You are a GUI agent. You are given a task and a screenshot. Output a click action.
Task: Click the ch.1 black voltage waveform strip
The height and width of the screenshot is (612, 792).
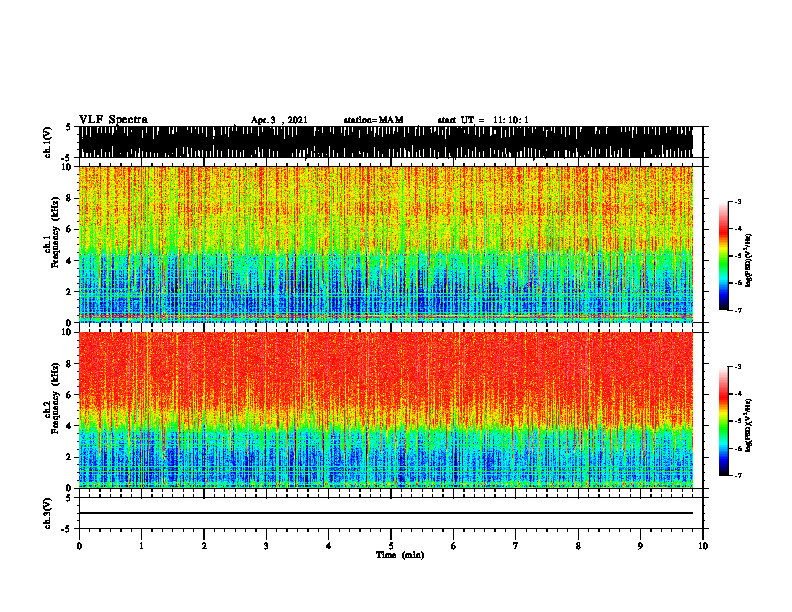pos(385,142)
